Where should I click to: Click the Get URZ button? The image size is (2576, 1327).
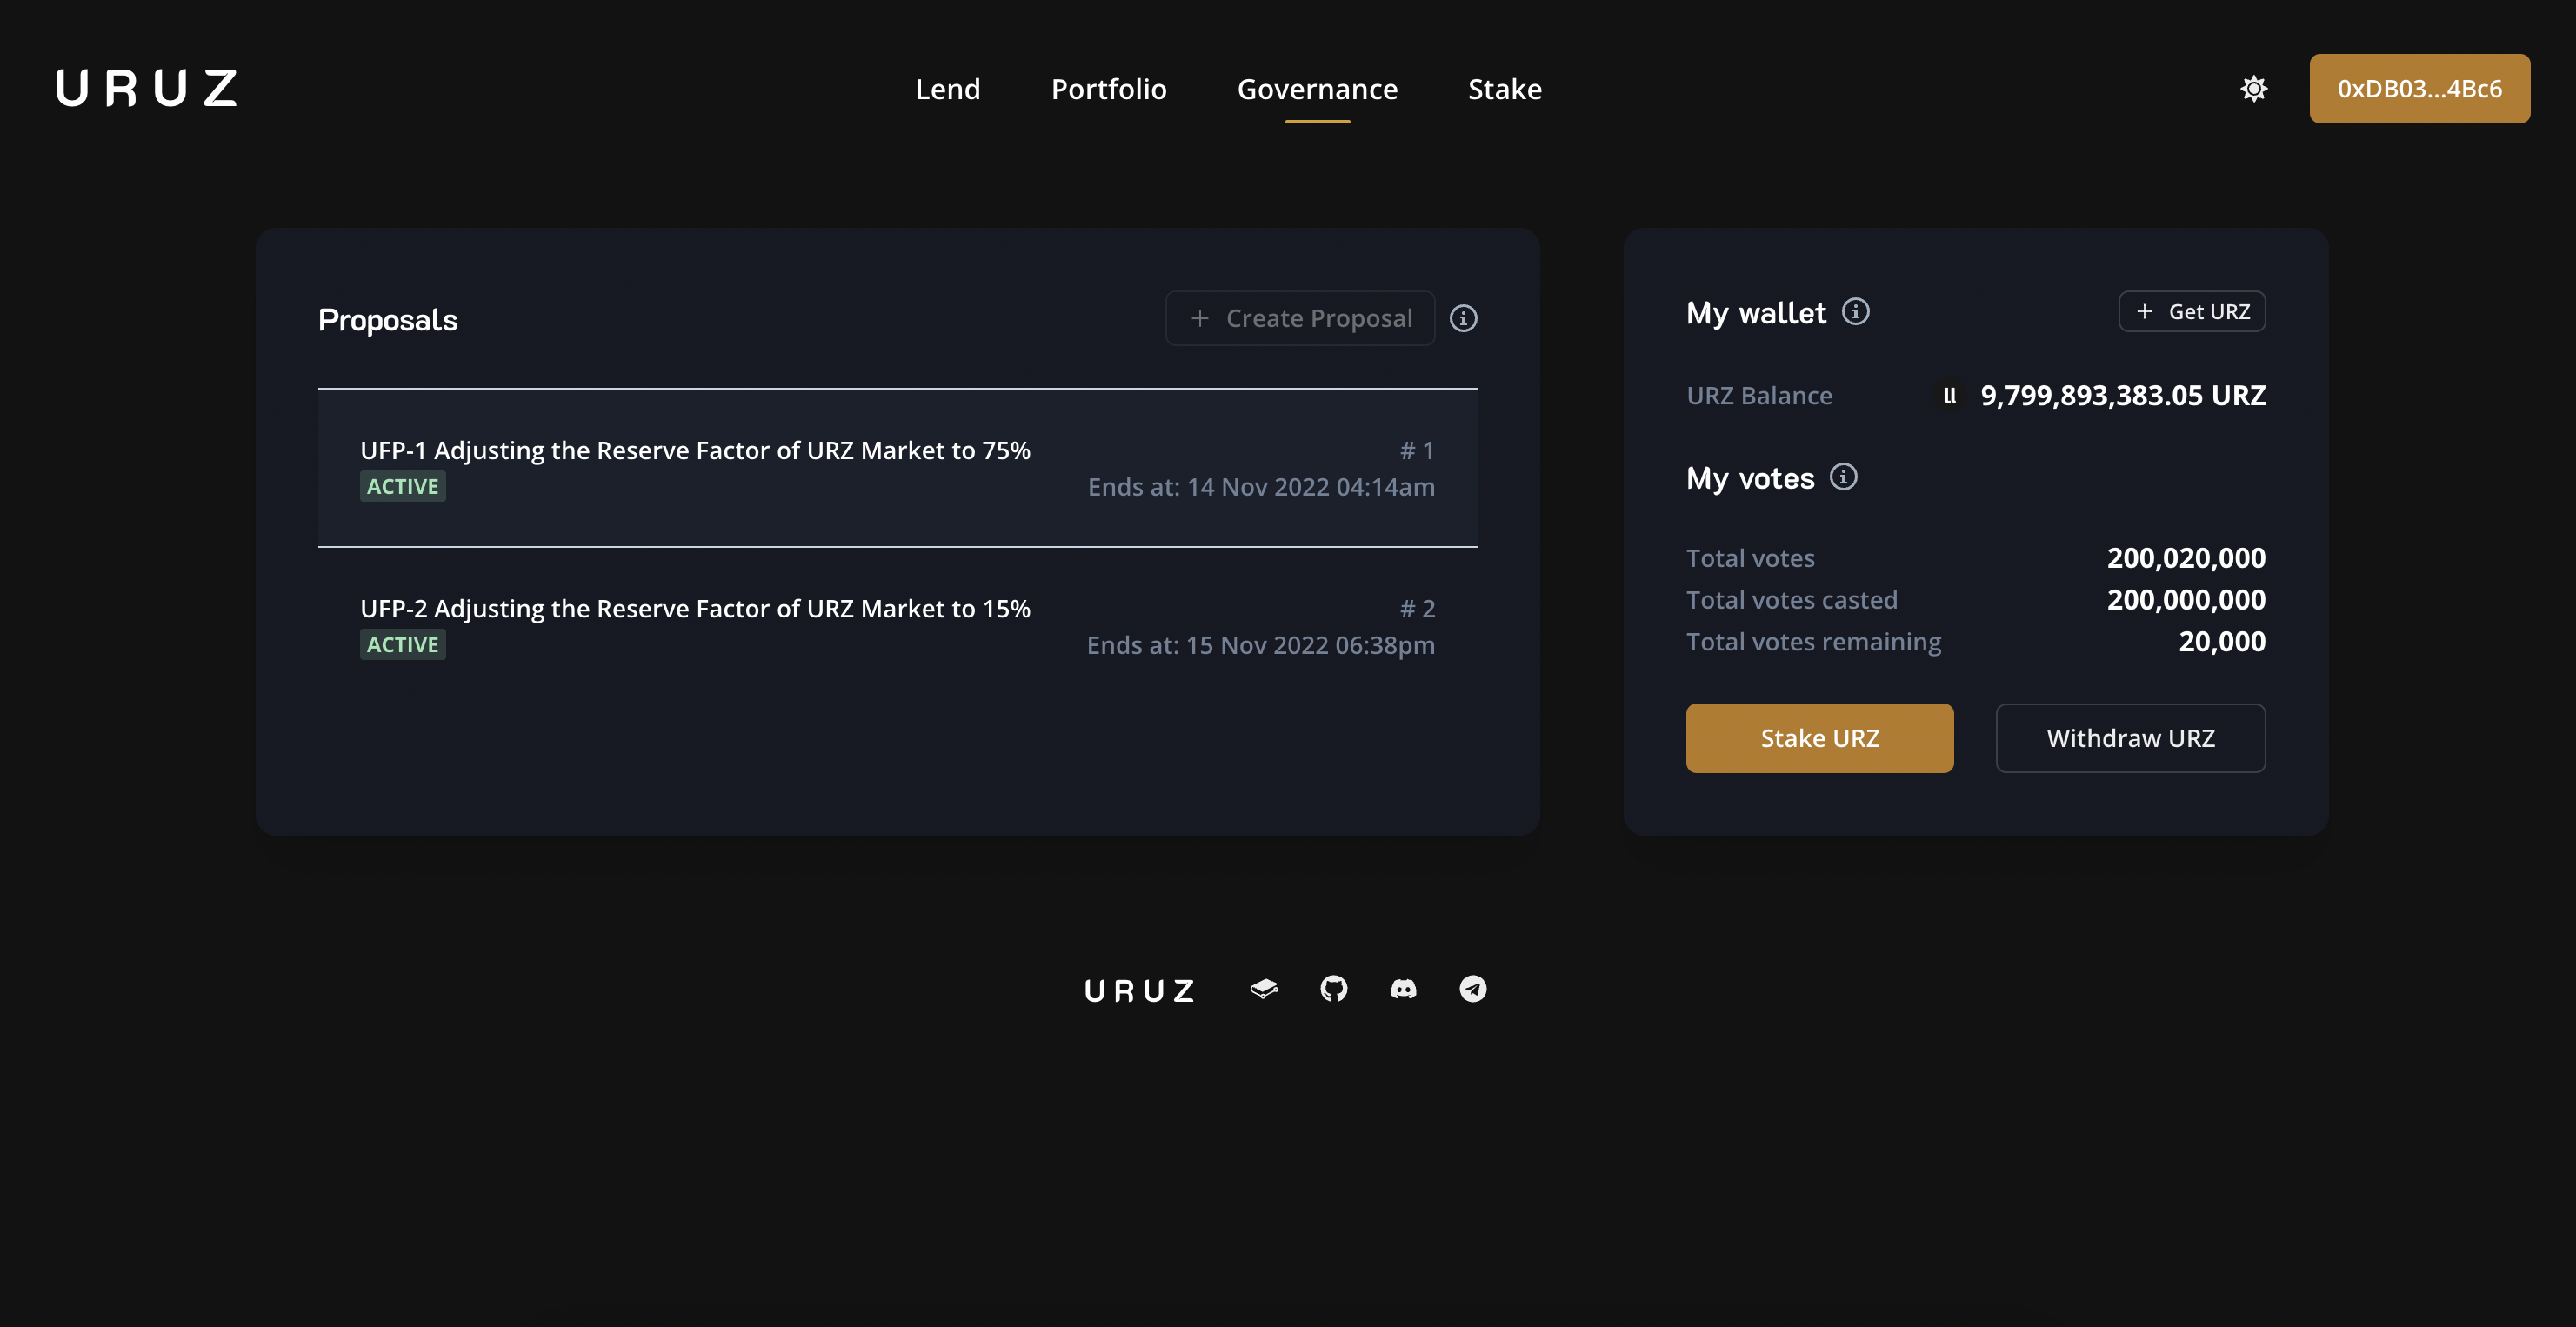2191,312
